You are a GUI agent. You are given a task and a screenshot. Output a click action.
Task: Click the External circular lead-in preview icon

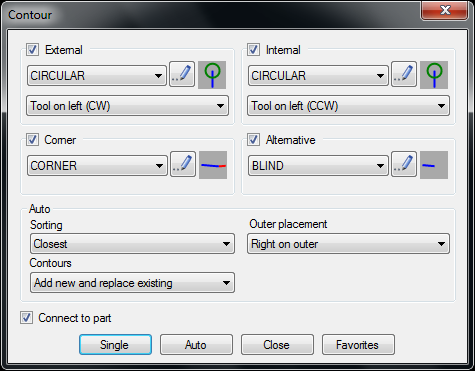(212, 75)
